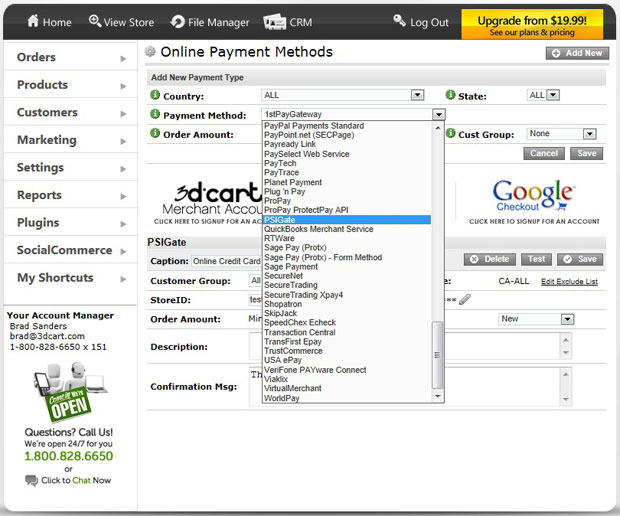Click the Delete button for PSIGate

[x=490, y=259]
